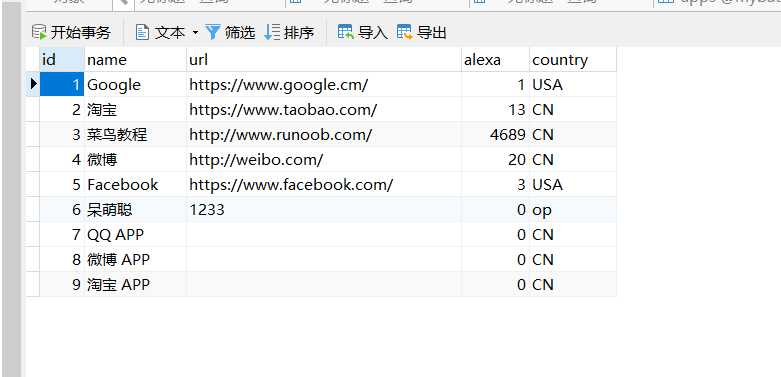Select the USA country cell for Facebook
Image resolution: width=781 pixels, height=377 pixels.
tap(573, 185)
